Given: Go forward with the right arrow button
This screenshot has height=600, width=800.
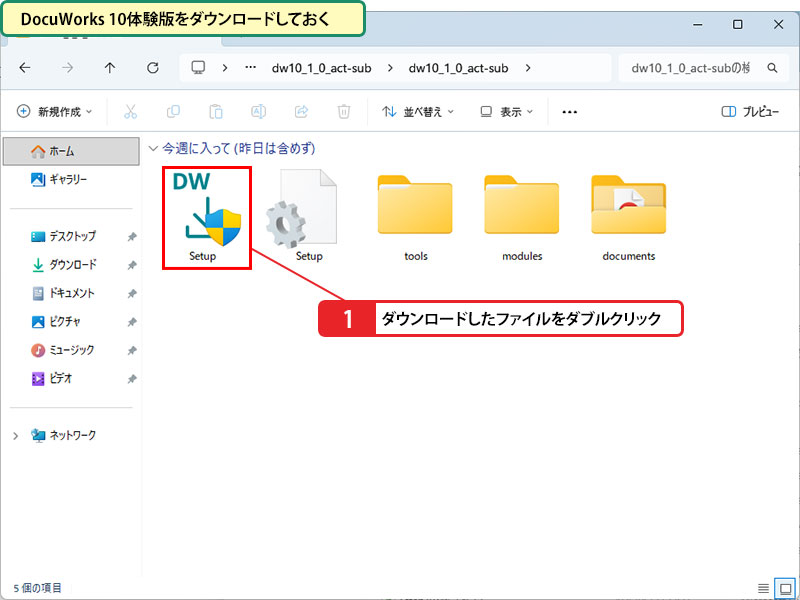Looking at the screenshot, I should [x=67, y=67].
